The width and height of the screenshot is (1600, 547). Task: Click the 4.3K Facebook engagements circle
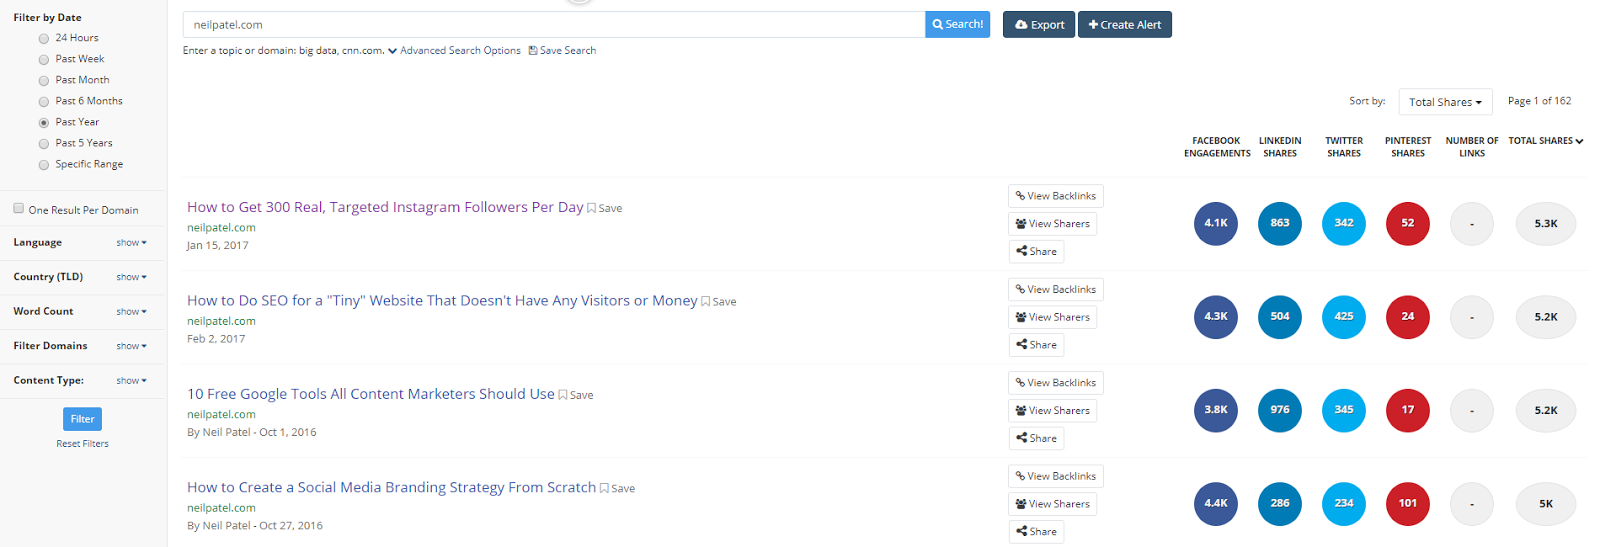pos(1216,316)
